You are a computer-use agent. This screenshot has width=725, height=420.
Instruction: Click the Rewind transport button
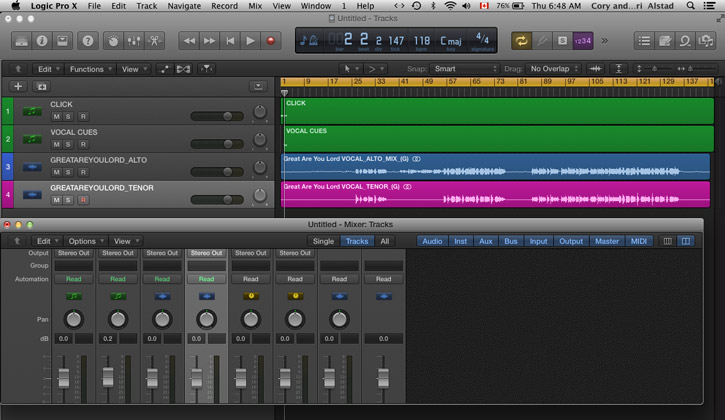[189, 41]
